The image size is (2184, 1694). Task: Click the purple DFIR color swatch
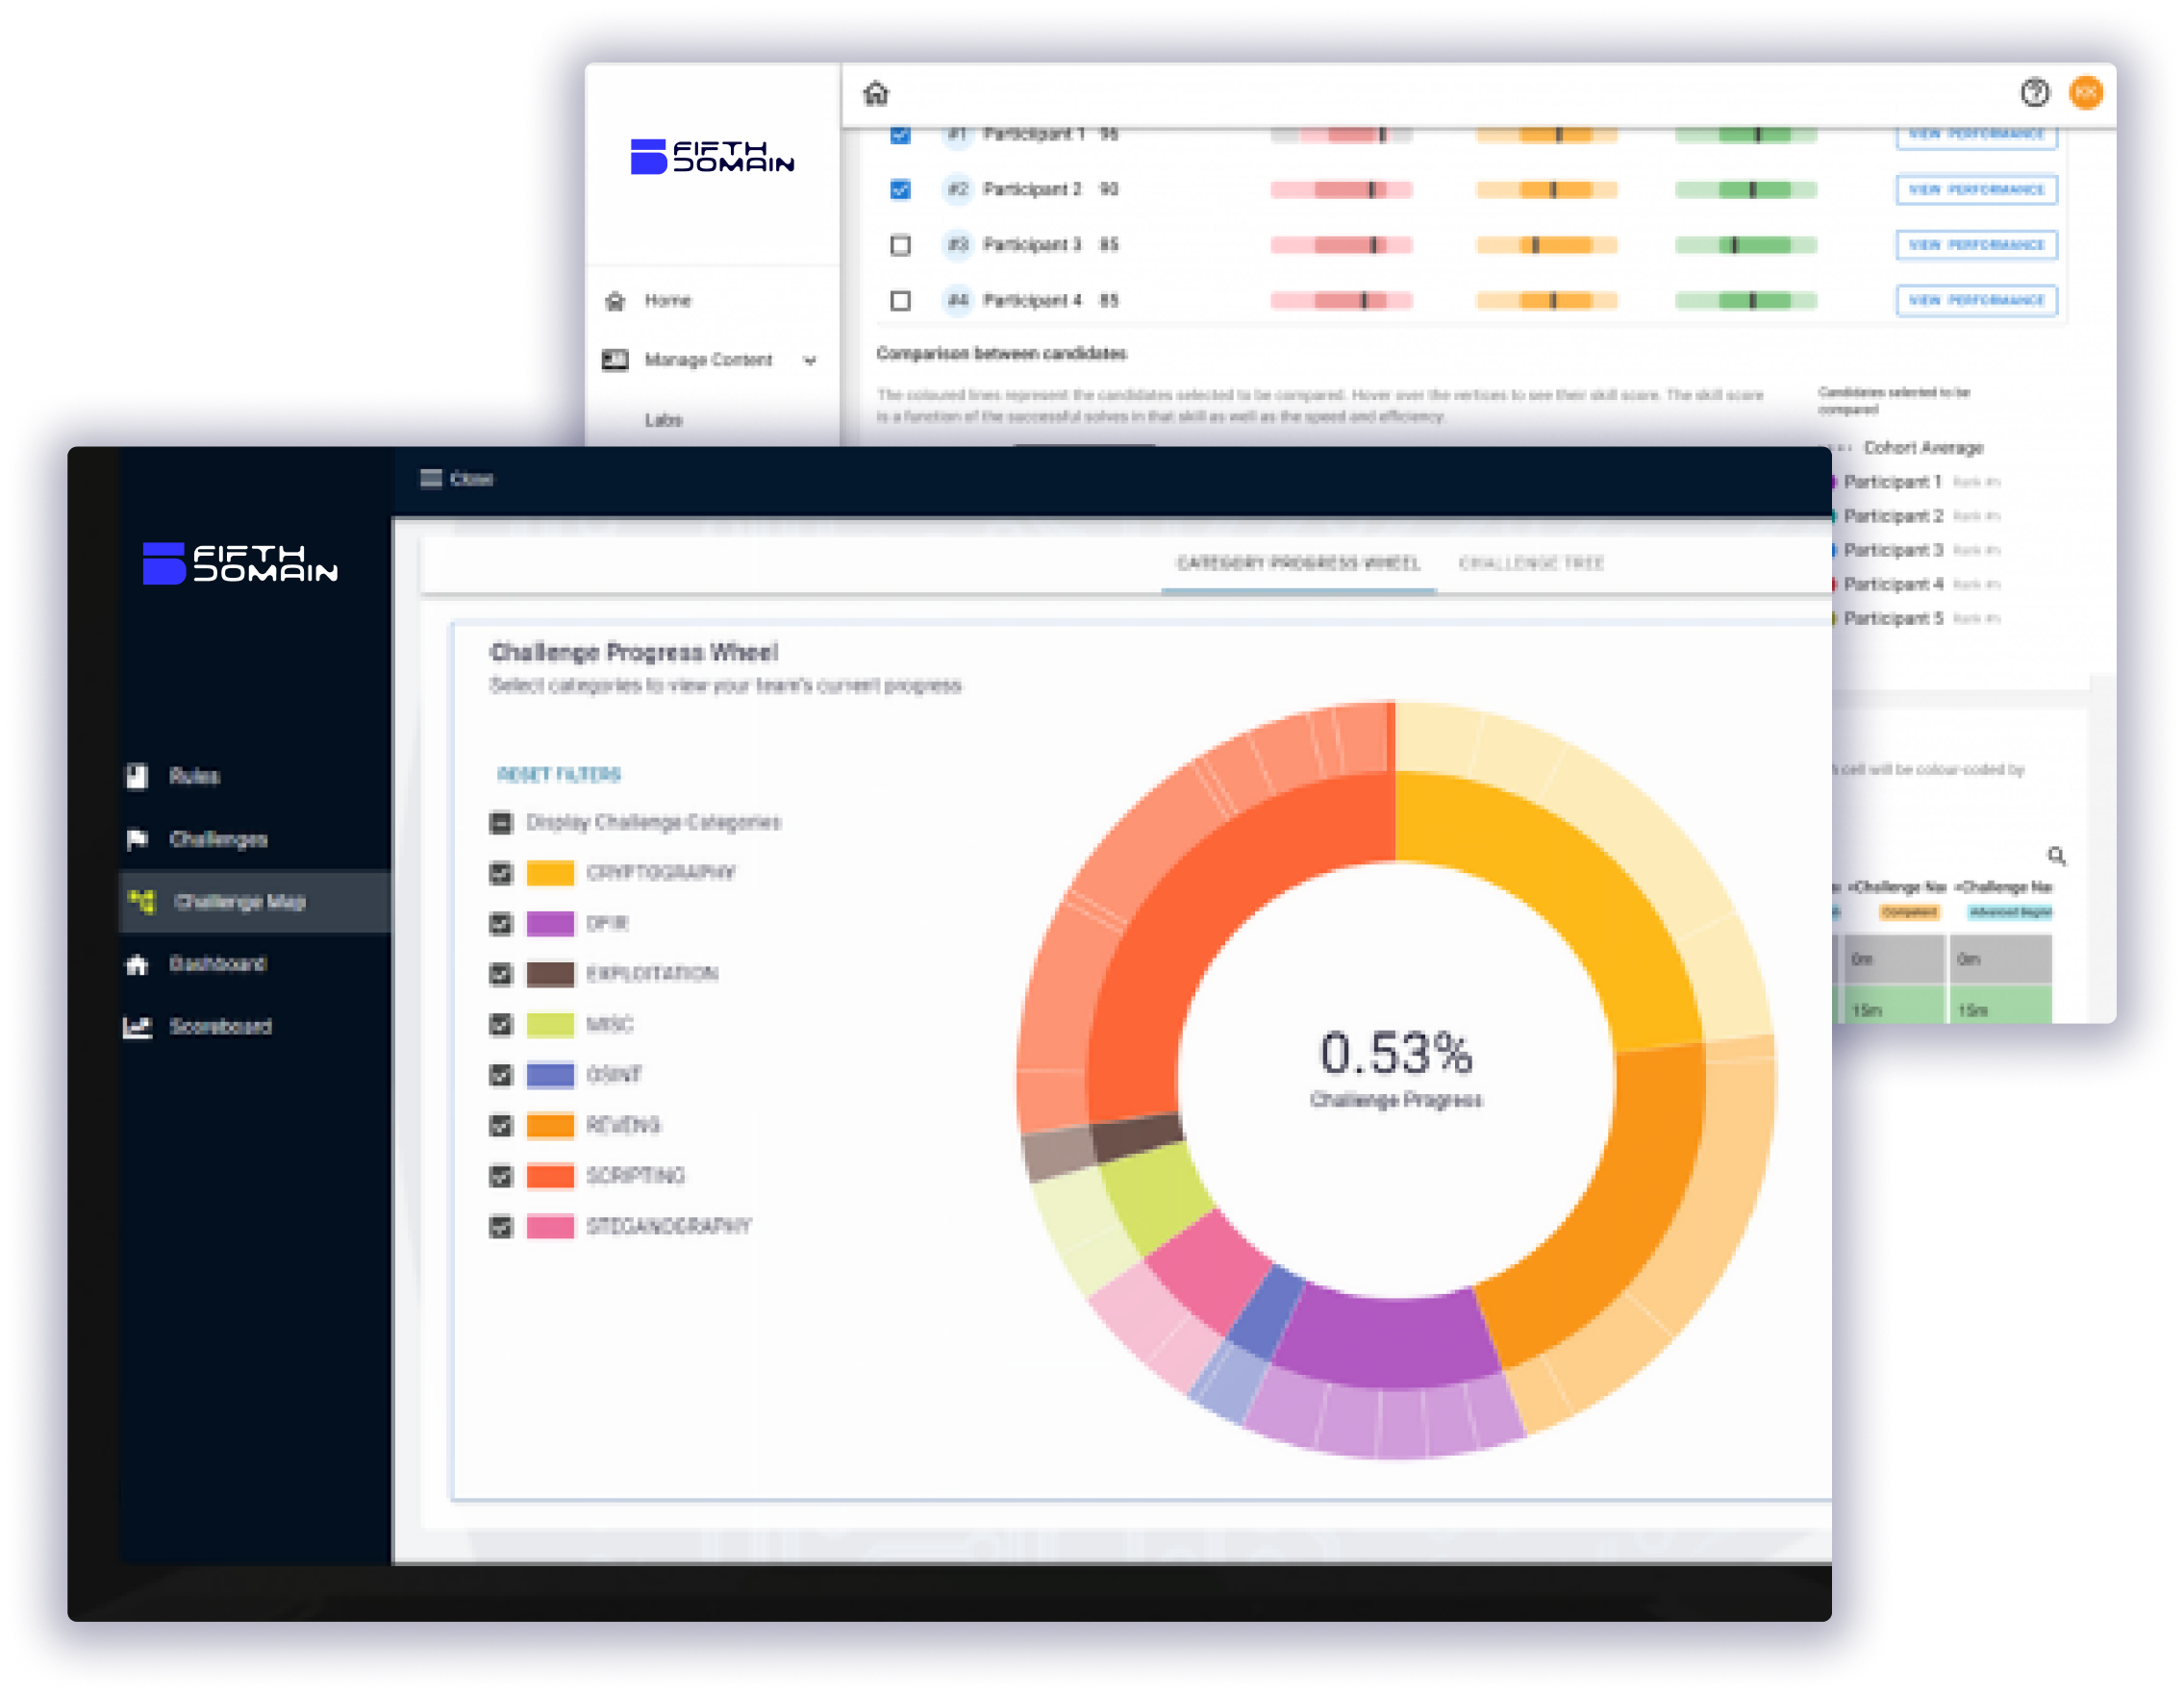pyautogui.click(x=550, y=923)
